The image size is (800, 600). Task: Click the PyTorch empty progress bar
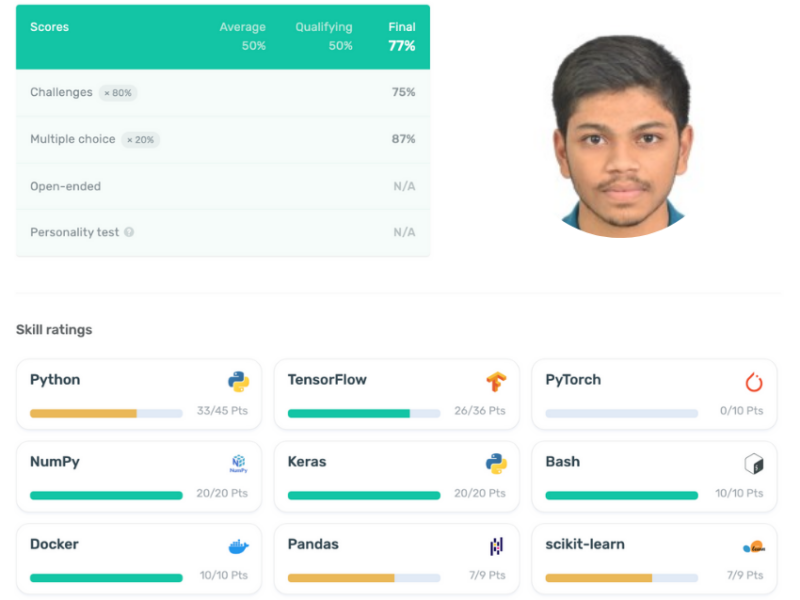[x=621, y=413]
